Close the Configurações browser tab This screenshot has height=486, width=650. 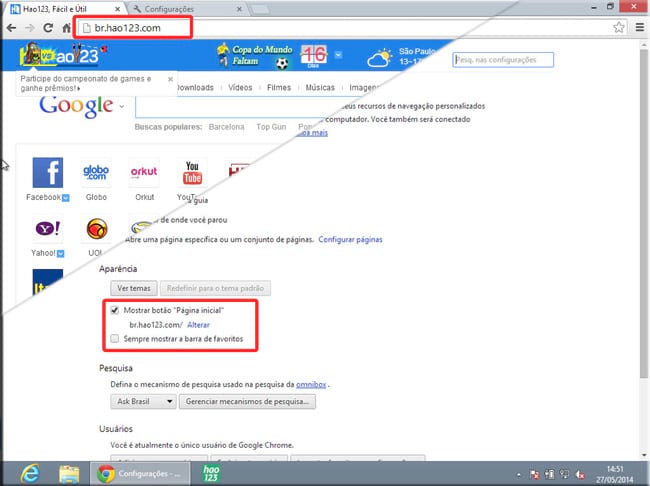pyautogui.click(x=239, y=9)
